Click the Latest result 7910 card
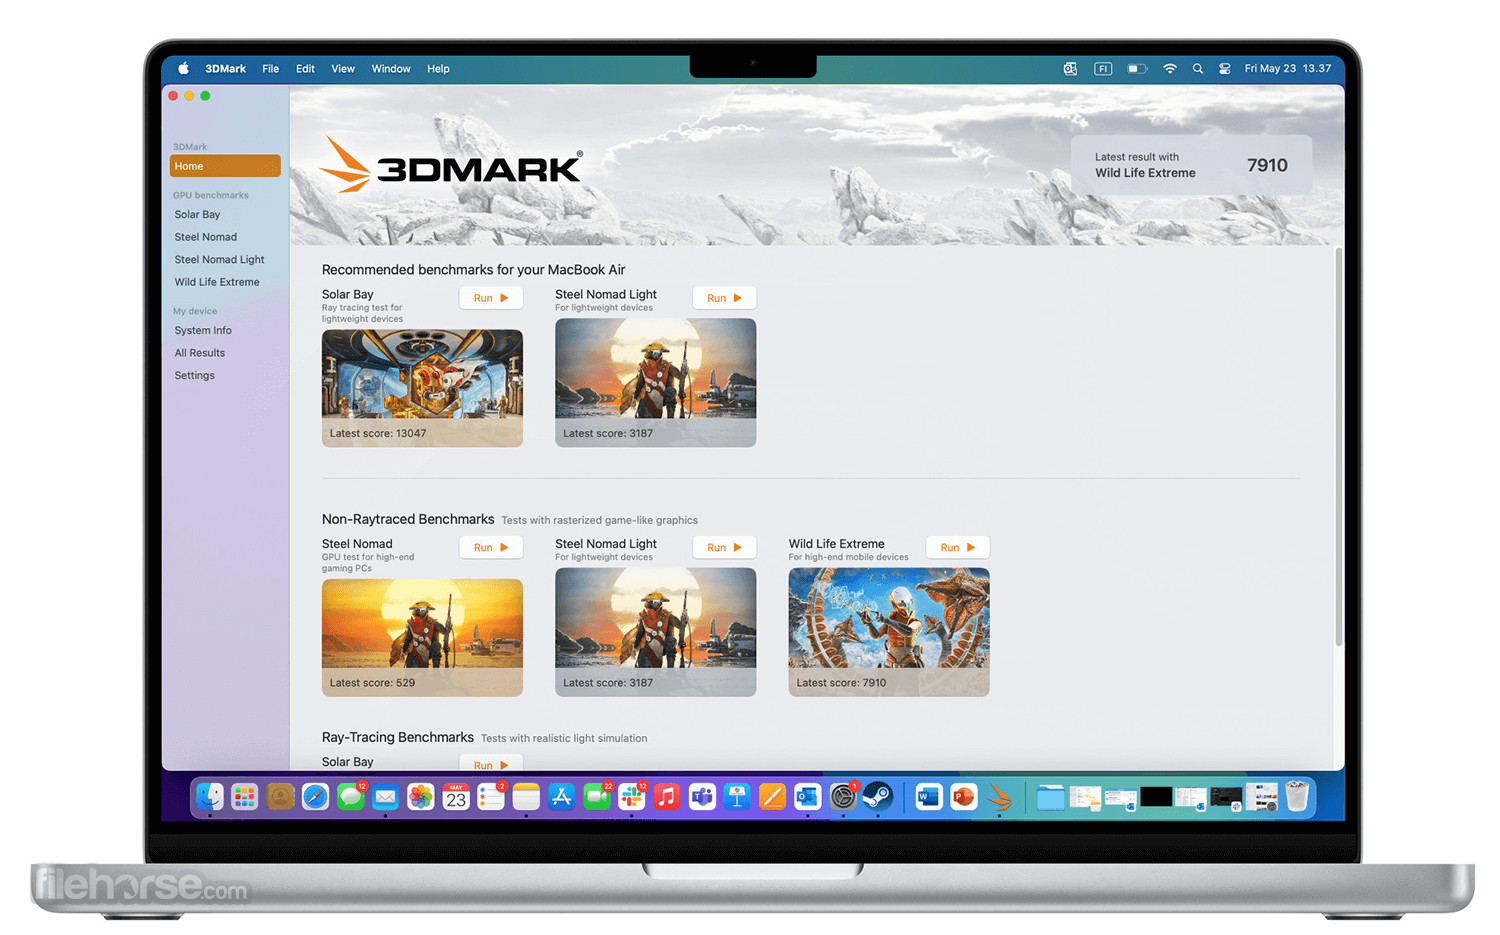 click(x=1191, y=165)
